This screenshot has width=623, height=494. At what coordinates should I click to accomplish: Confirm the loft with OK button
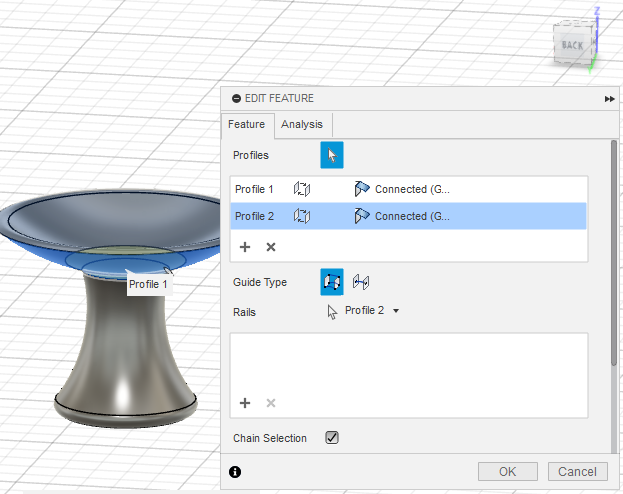pyautogui.click(x=508, y=471)
